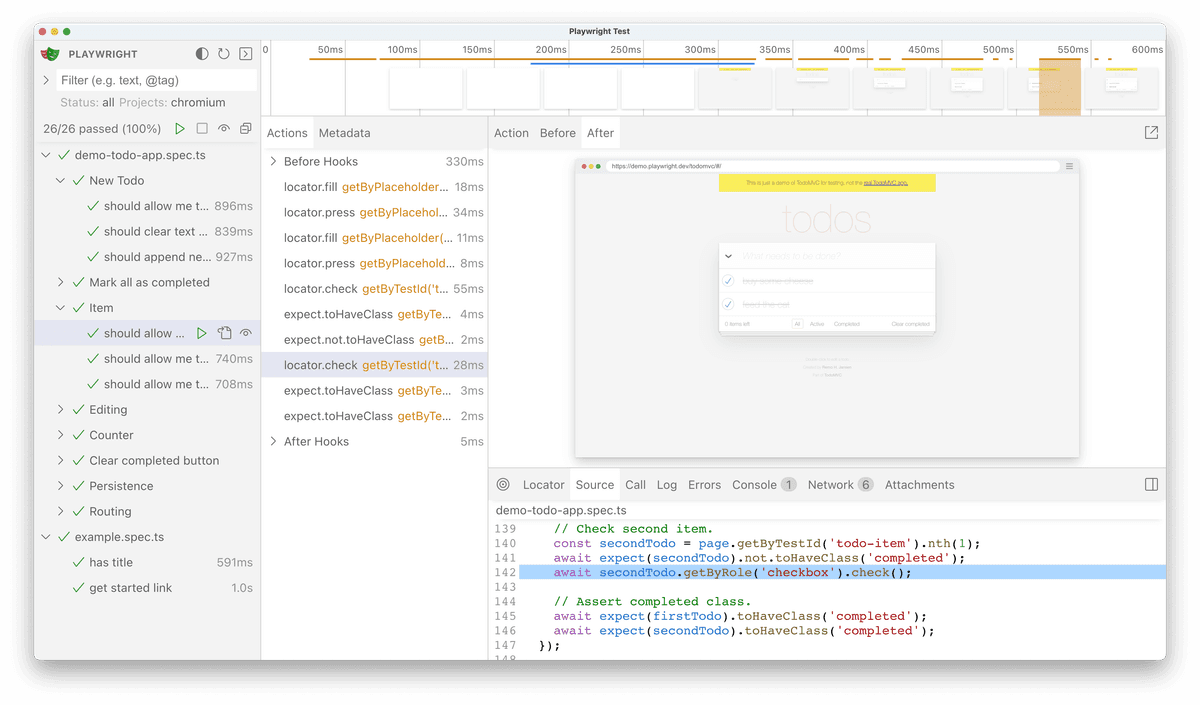1200x705 pixels.
Task: Toggle watch on the selected test row
Action: pos(245,333)
